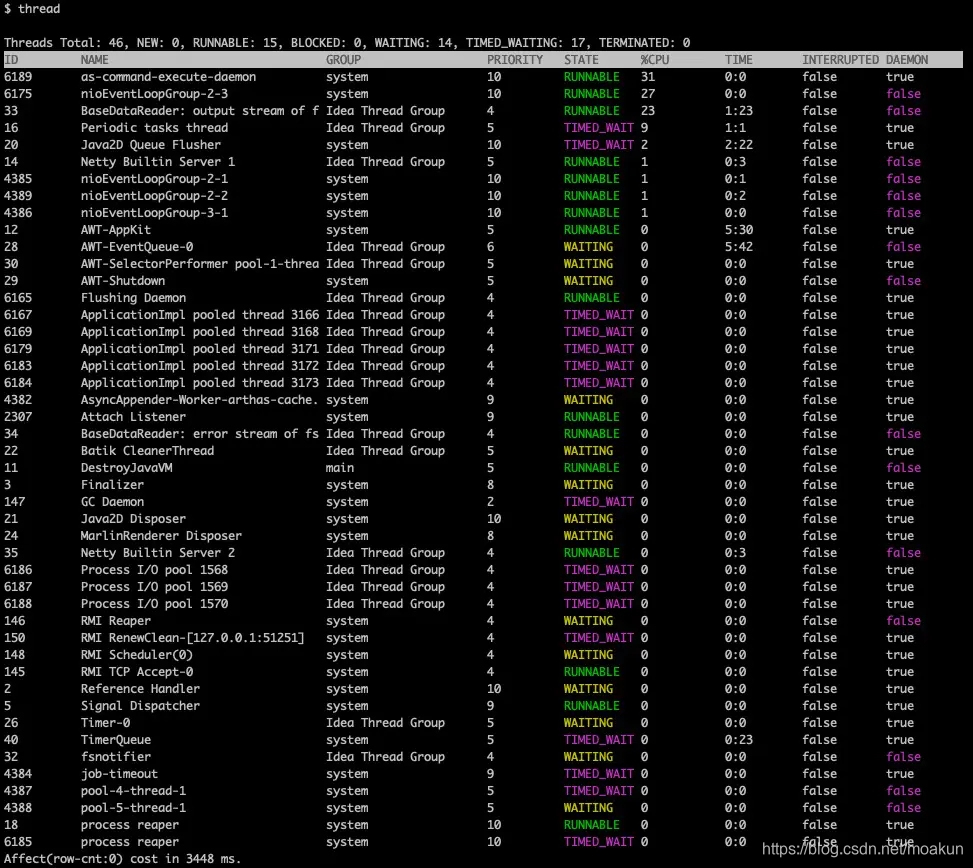
Task: Click 'Netty Builtin Server 2' name
Action: [x=158, y=553]
